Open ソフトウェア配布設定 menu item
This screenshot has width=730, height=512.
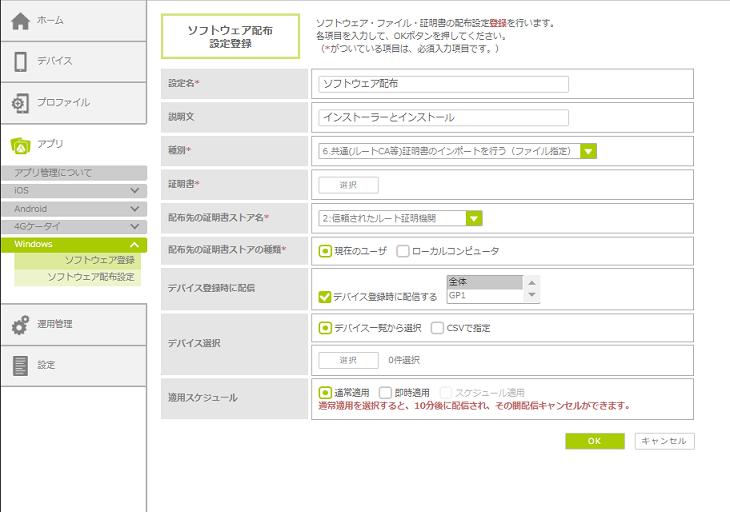point(90,276)
